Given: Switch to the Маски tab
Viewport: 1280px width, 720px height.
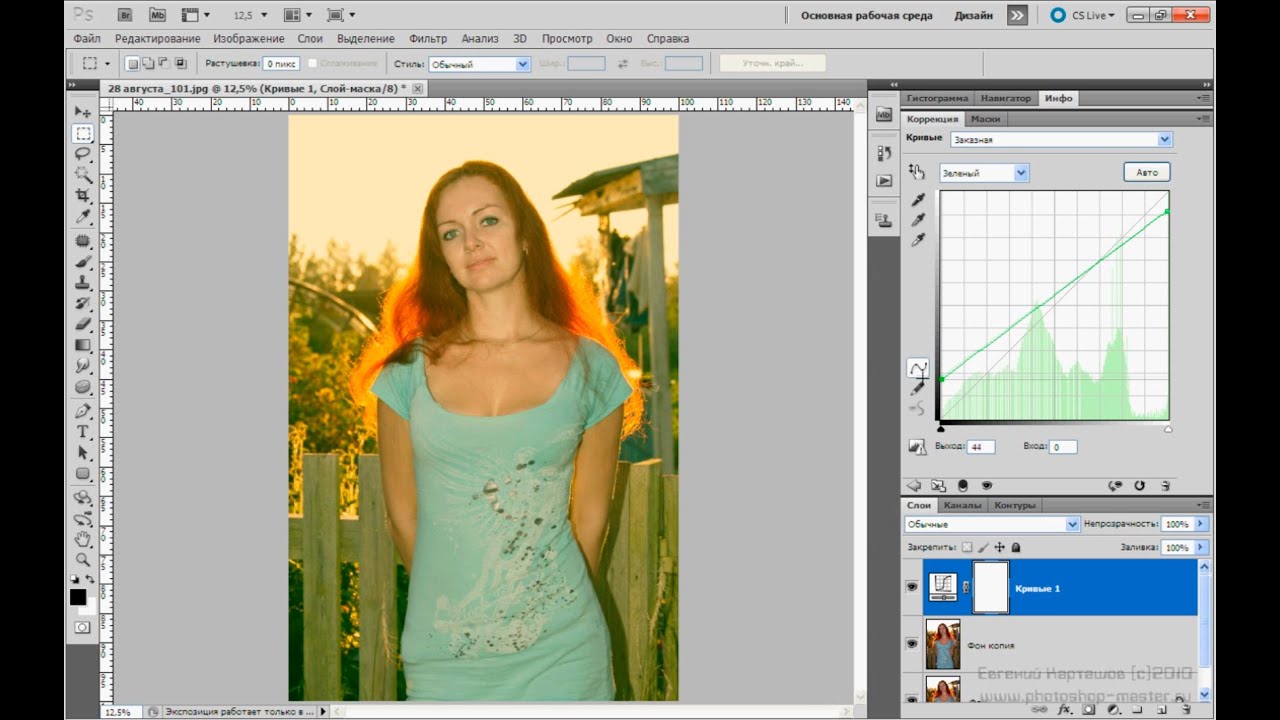Looking at the screenshot, I should (985, 119).
